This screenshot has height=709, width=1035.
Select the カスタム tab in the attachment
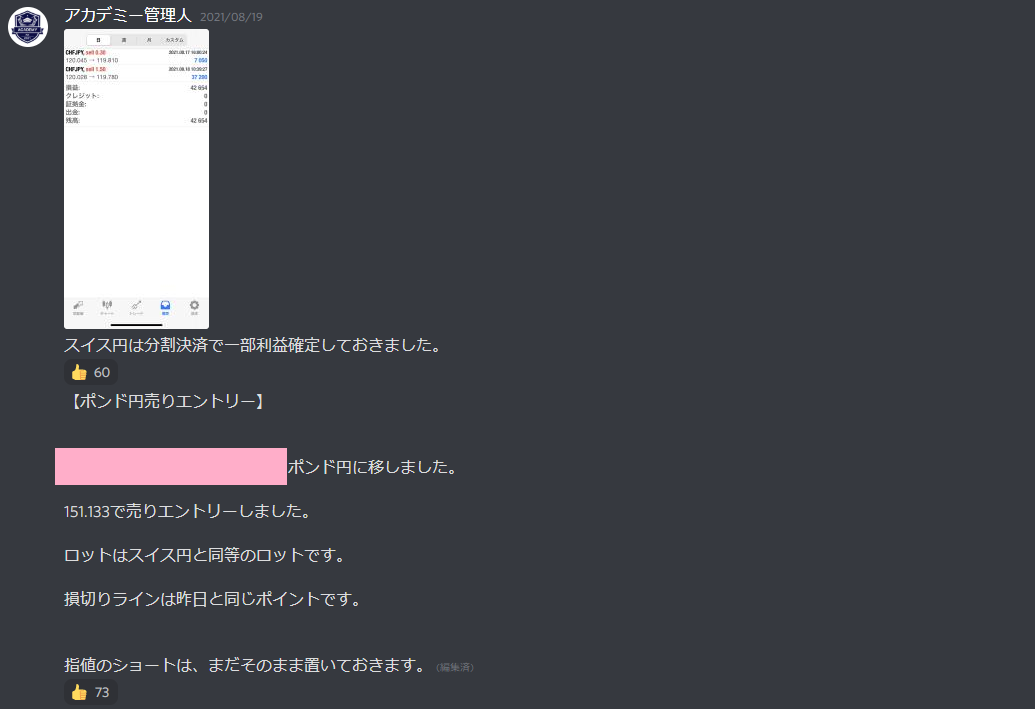174,40
